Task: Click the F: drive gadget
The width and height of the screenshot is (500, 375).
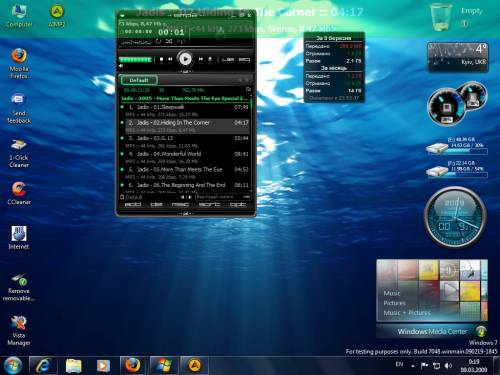Action: coord(457,169)
